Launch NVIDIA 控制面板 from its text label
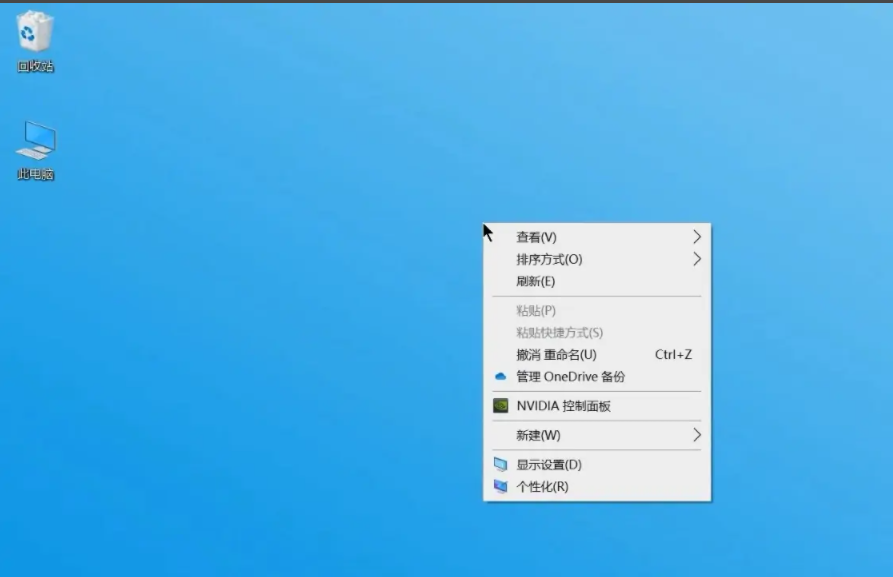The image size is (893, 577). pyautogui.click(x=563, y=406)
